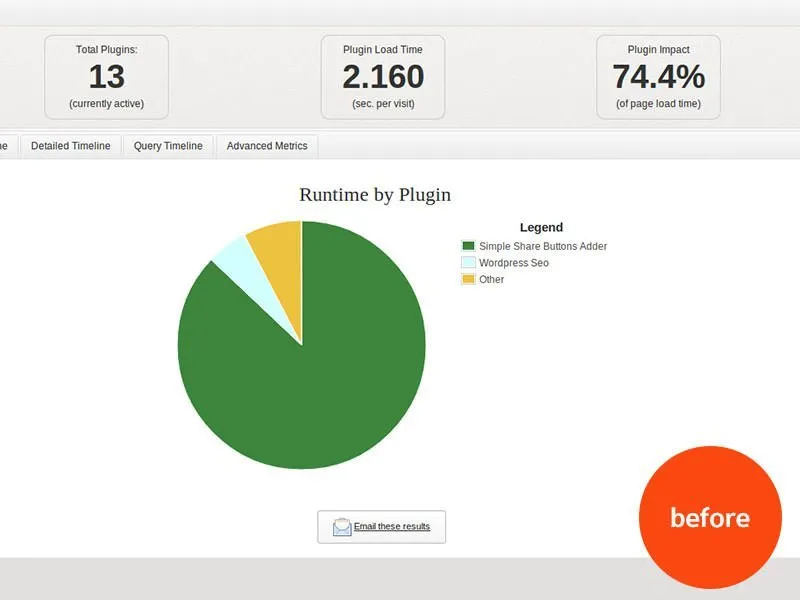Click the Total Plugins 13 stat box
The width and height of the screenshot is (800, 600).
pos(107,77)
